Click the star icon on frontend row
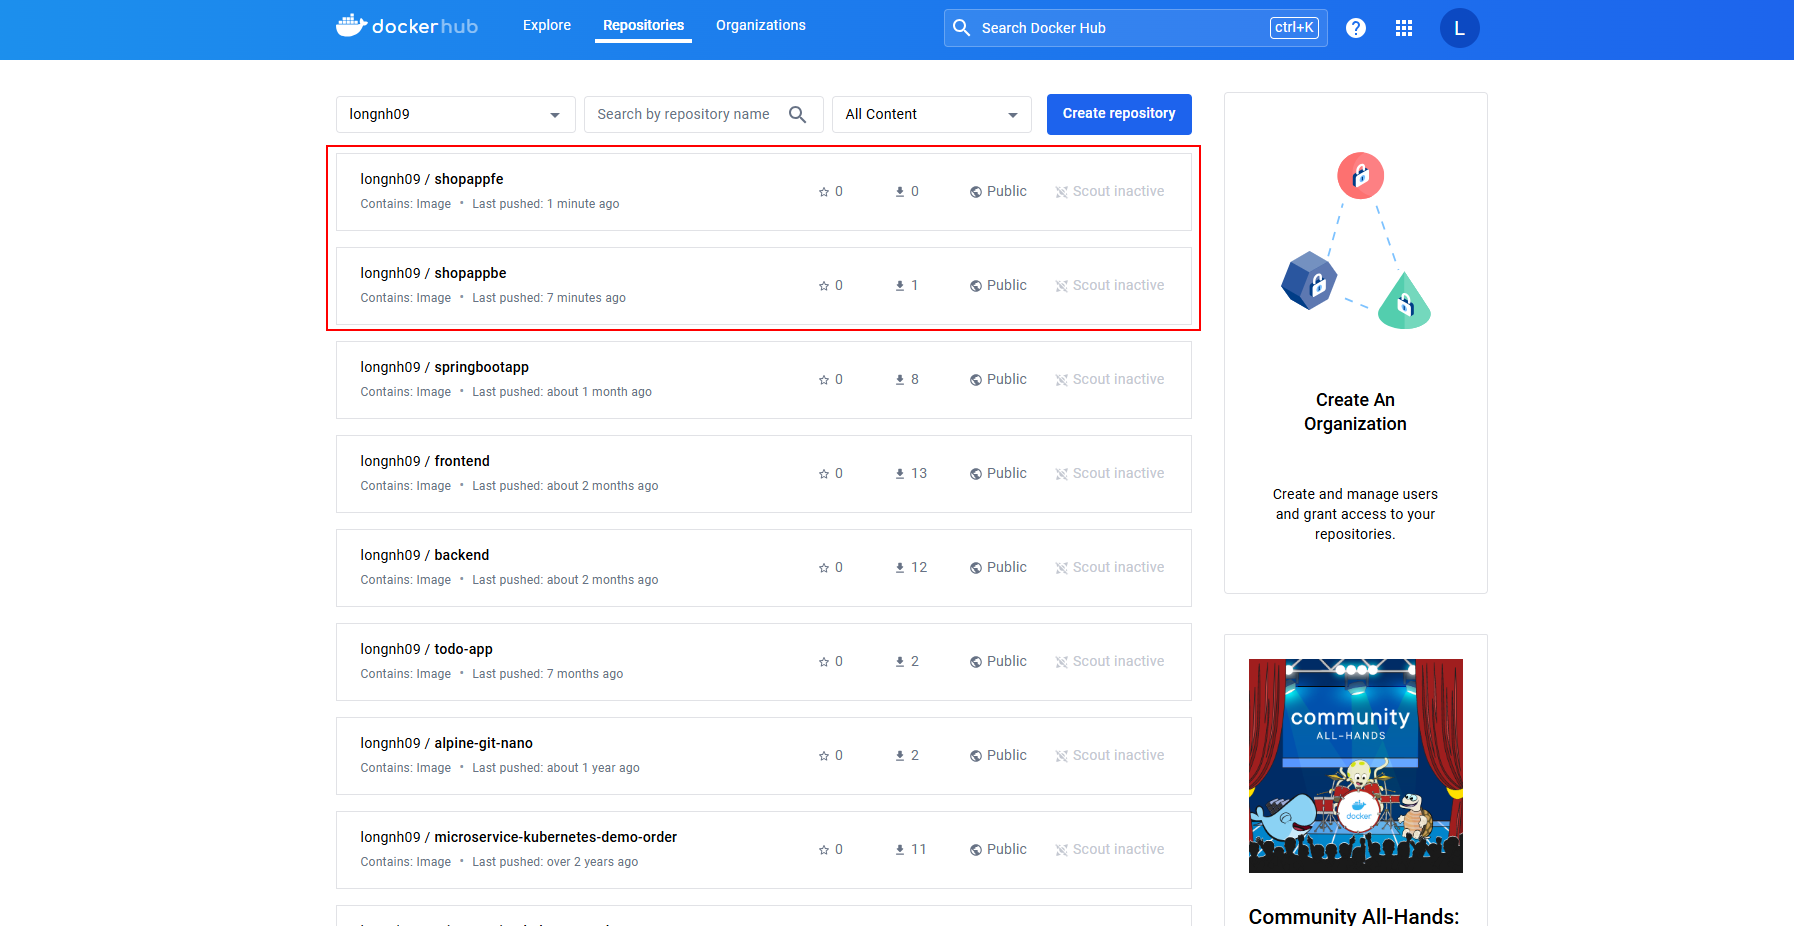The height and width of the screenshot is (926, 1794). tap(824, 474)
